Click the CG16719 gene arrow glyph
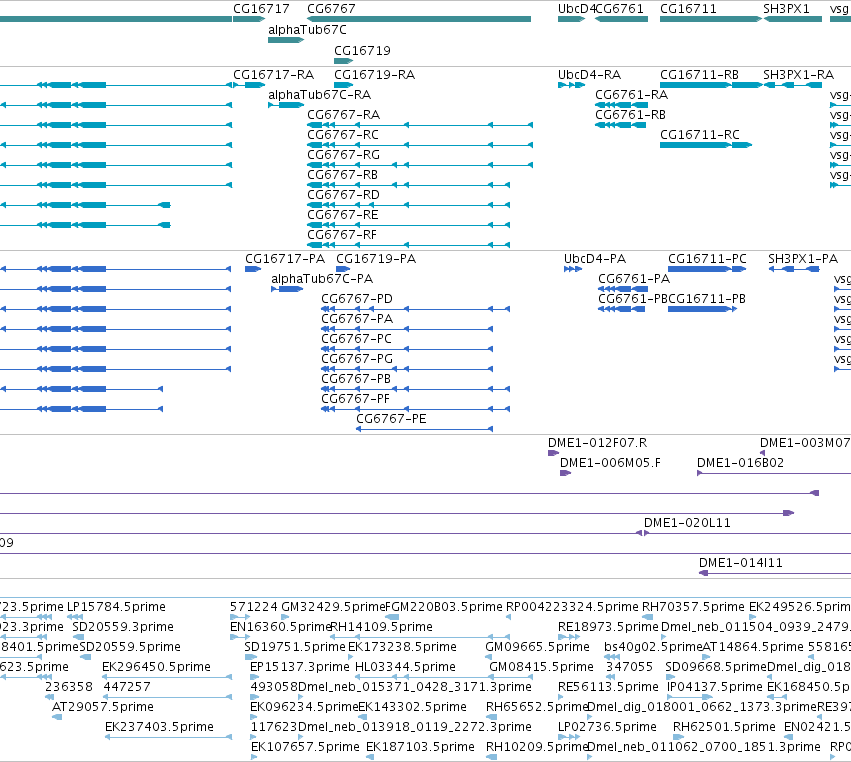This screenshot has width=851, height=762. [344, 61]
